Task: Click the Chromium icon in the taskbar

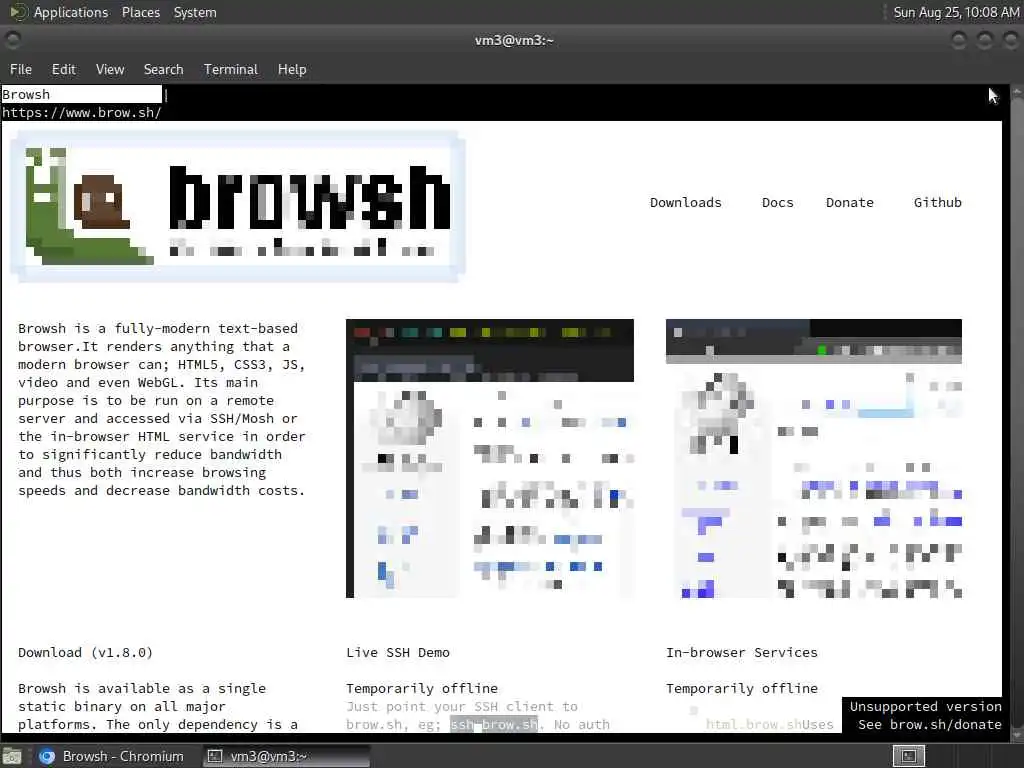Action: click(46, 756)
